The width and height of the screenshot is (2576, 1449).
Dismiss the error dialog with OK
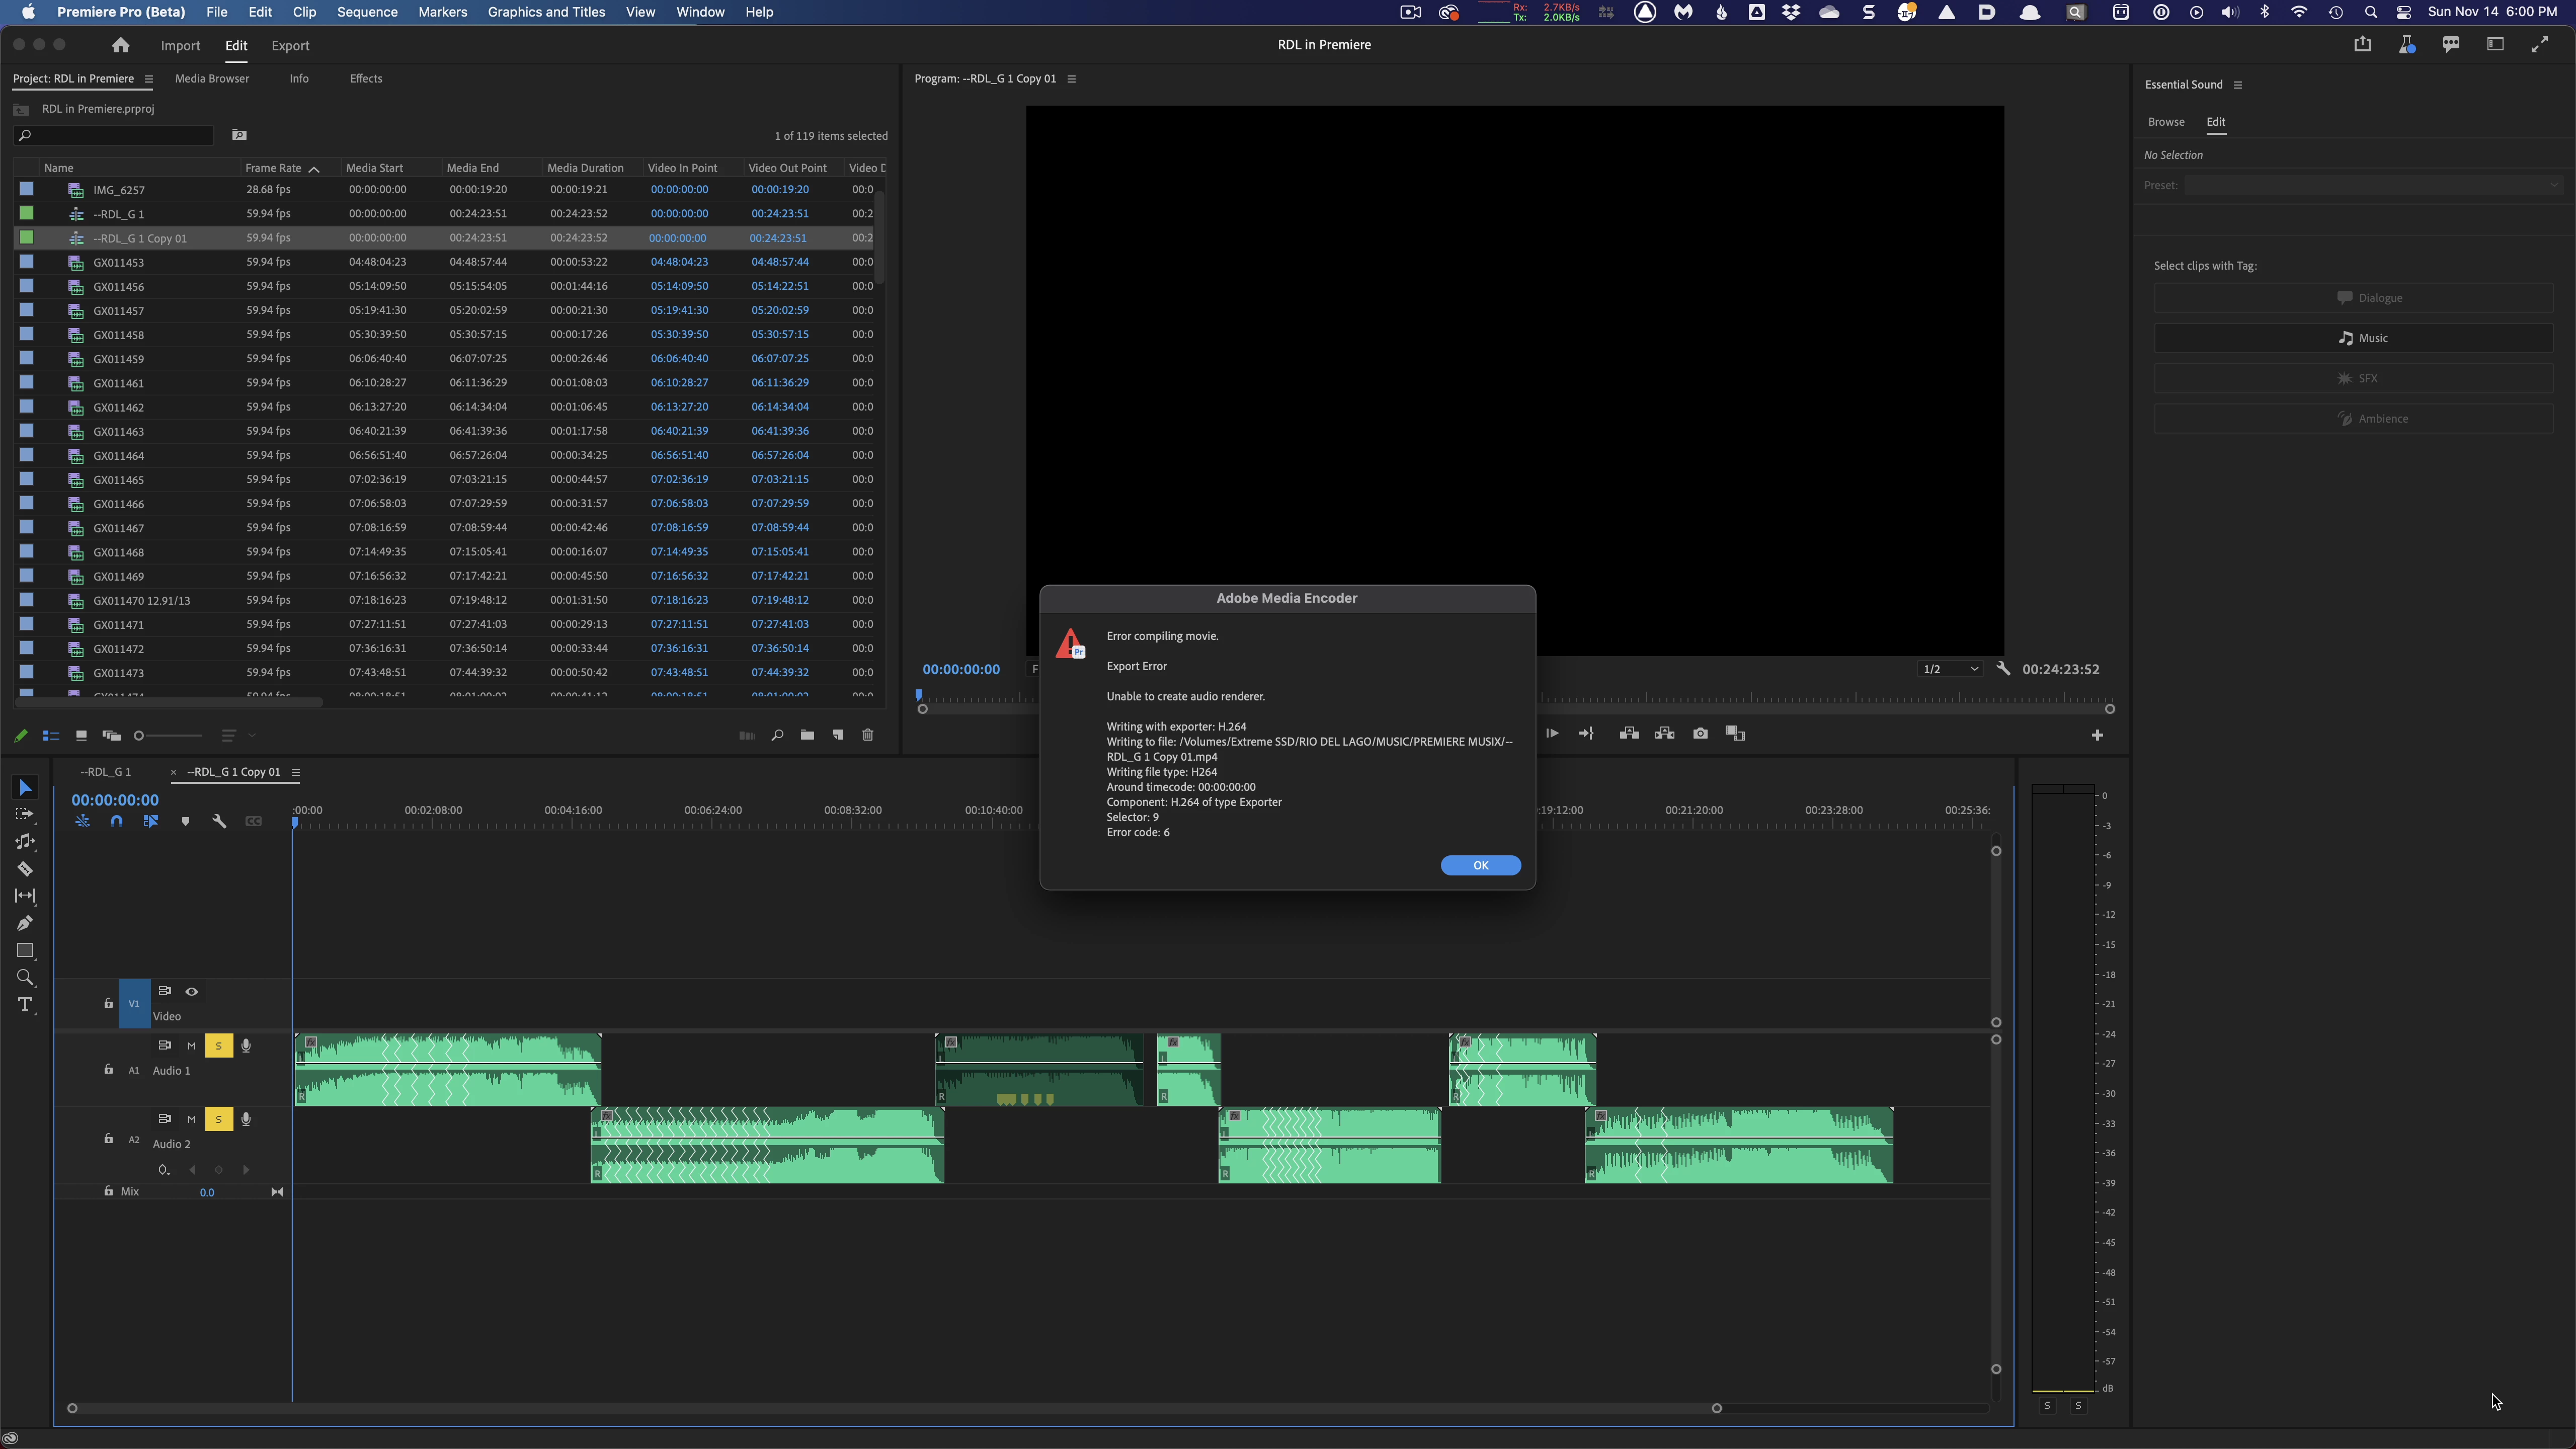point(1480,865)
